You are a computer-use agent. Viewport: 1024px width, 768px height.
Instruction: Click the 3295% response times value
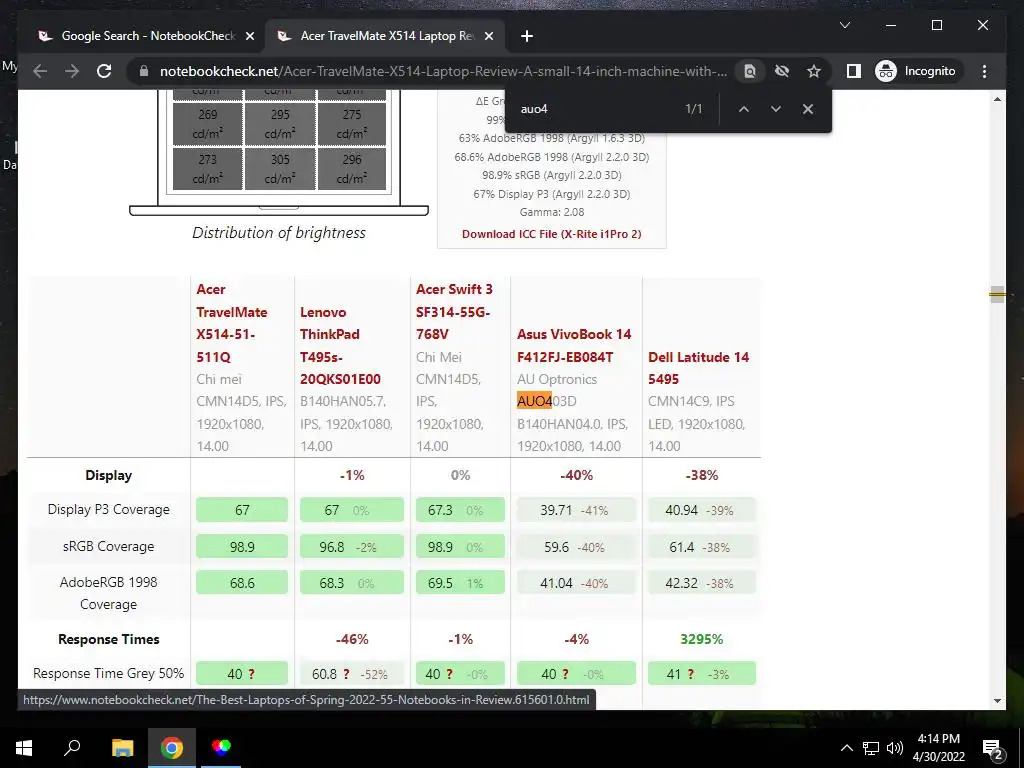click(701, 639)
